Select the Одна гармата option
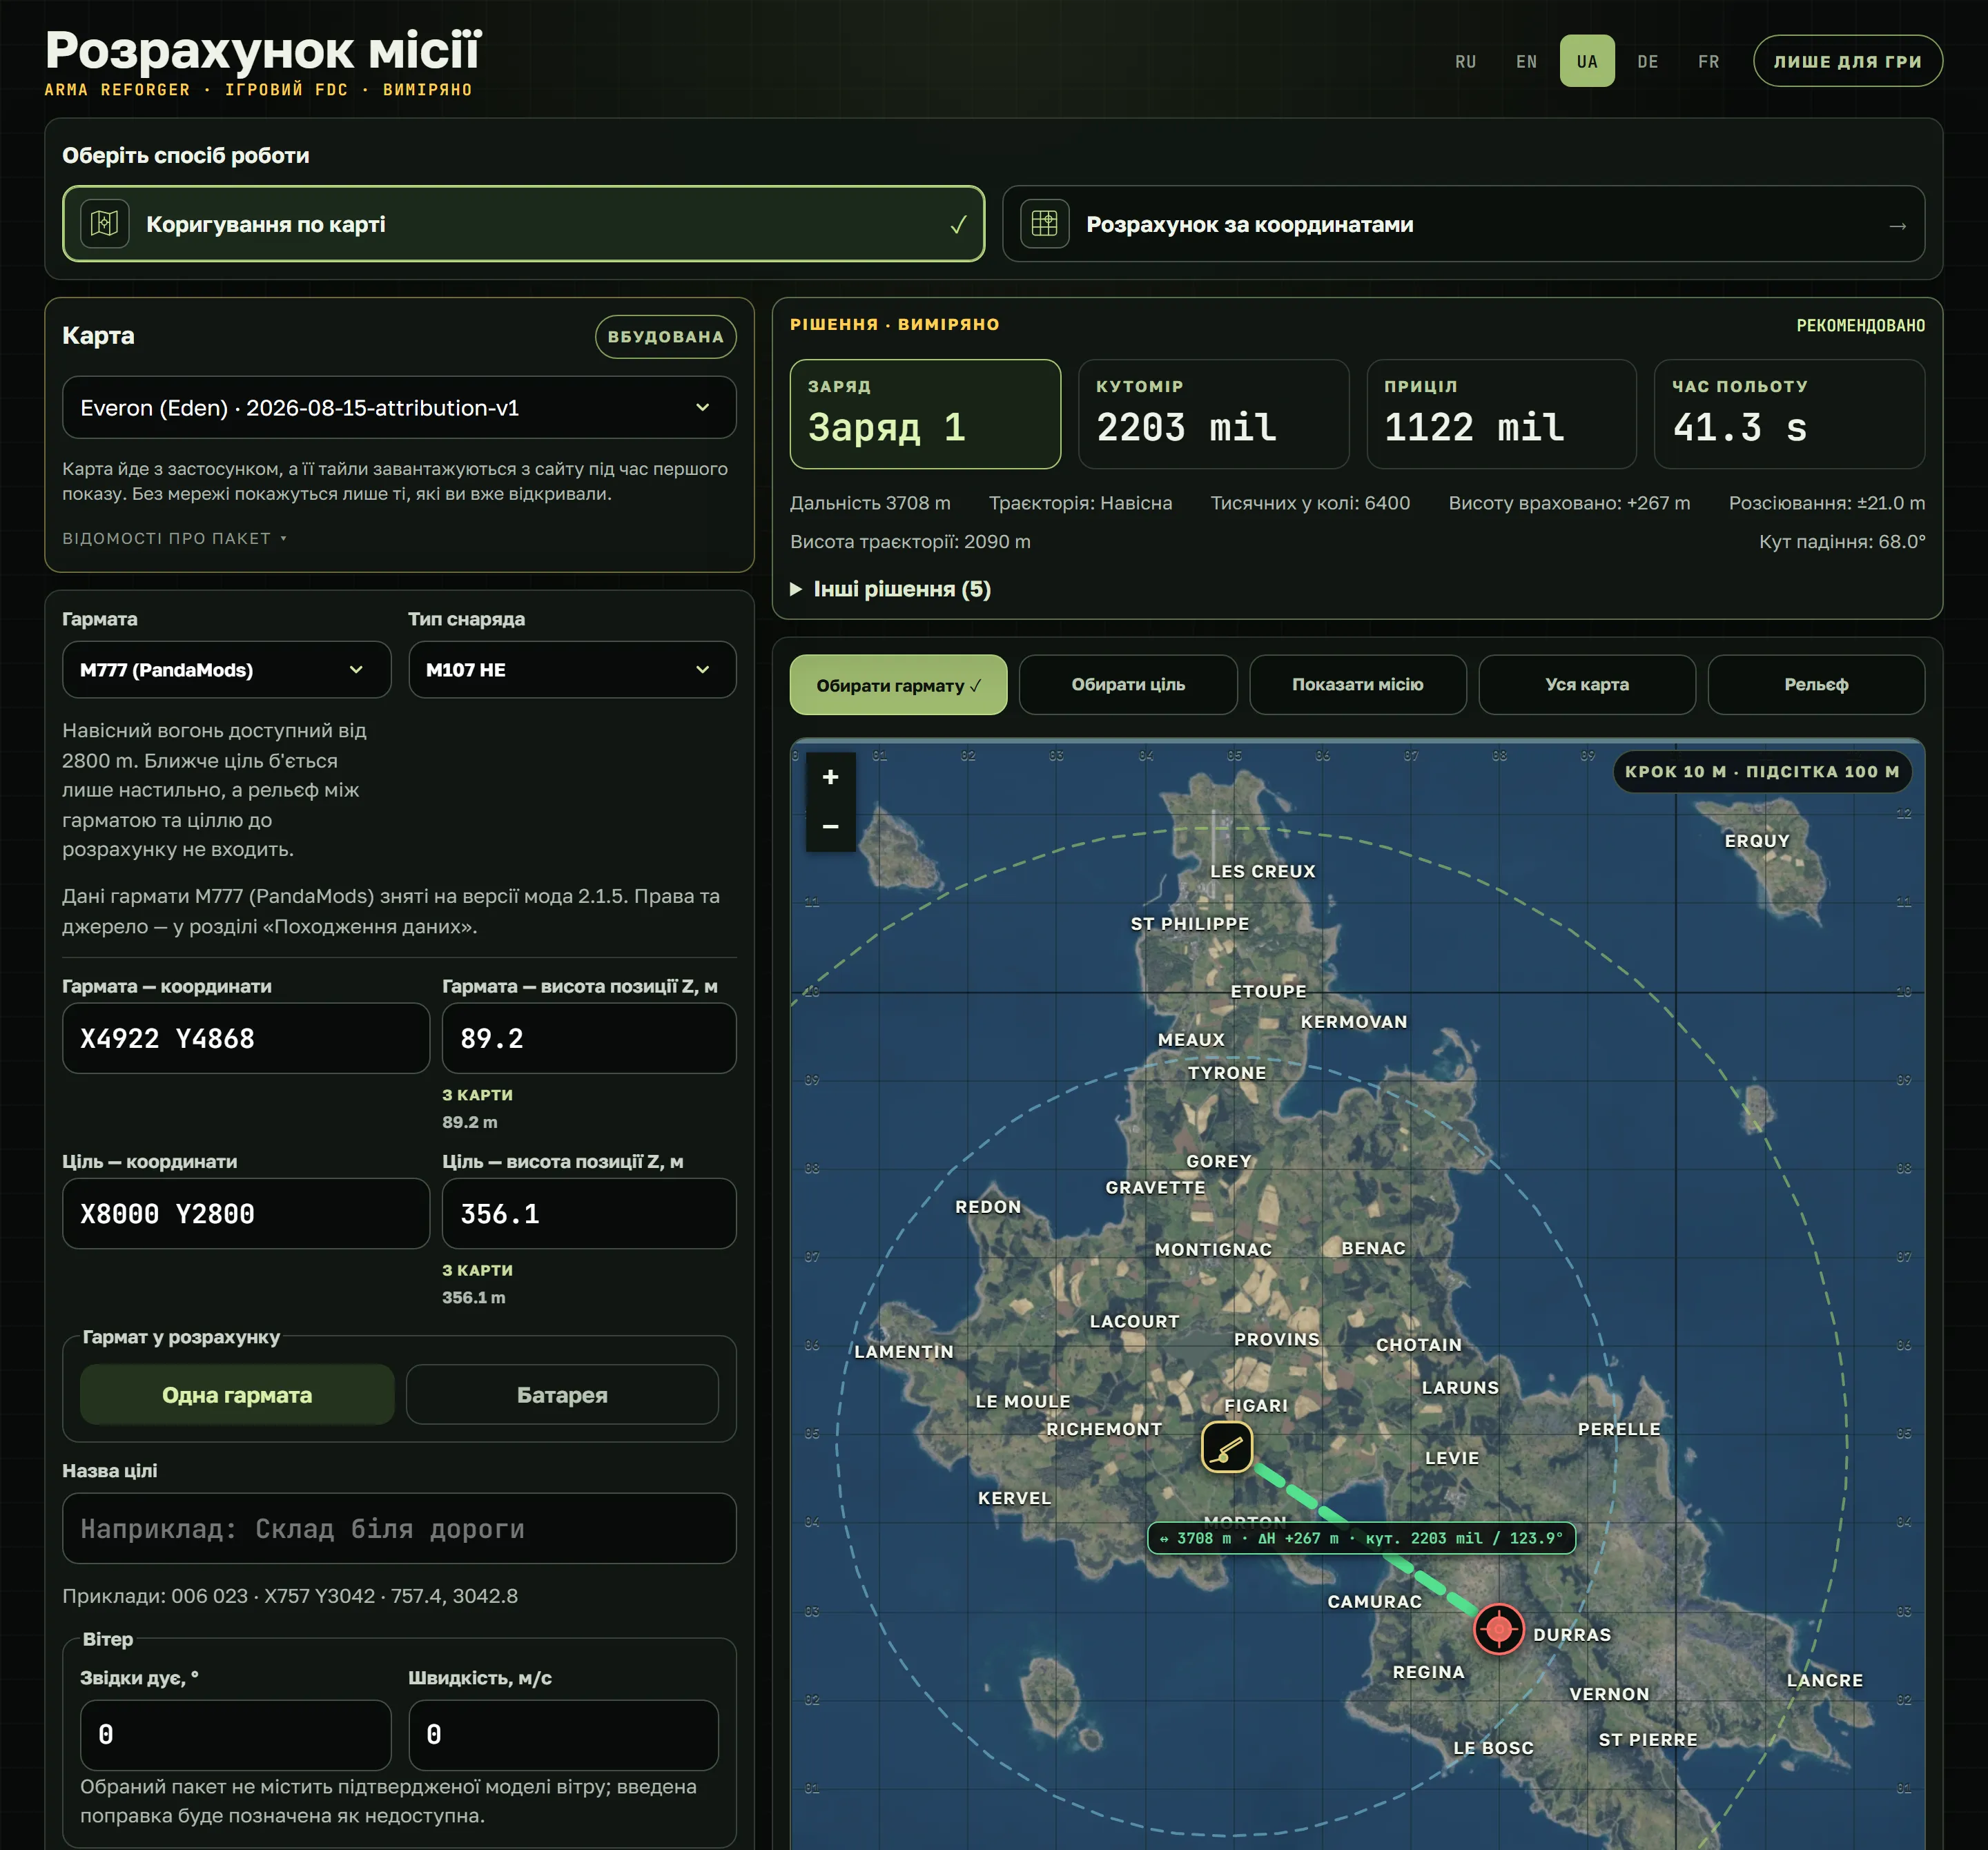This screenshot has width=1988, height=1850. point(237,1394)
